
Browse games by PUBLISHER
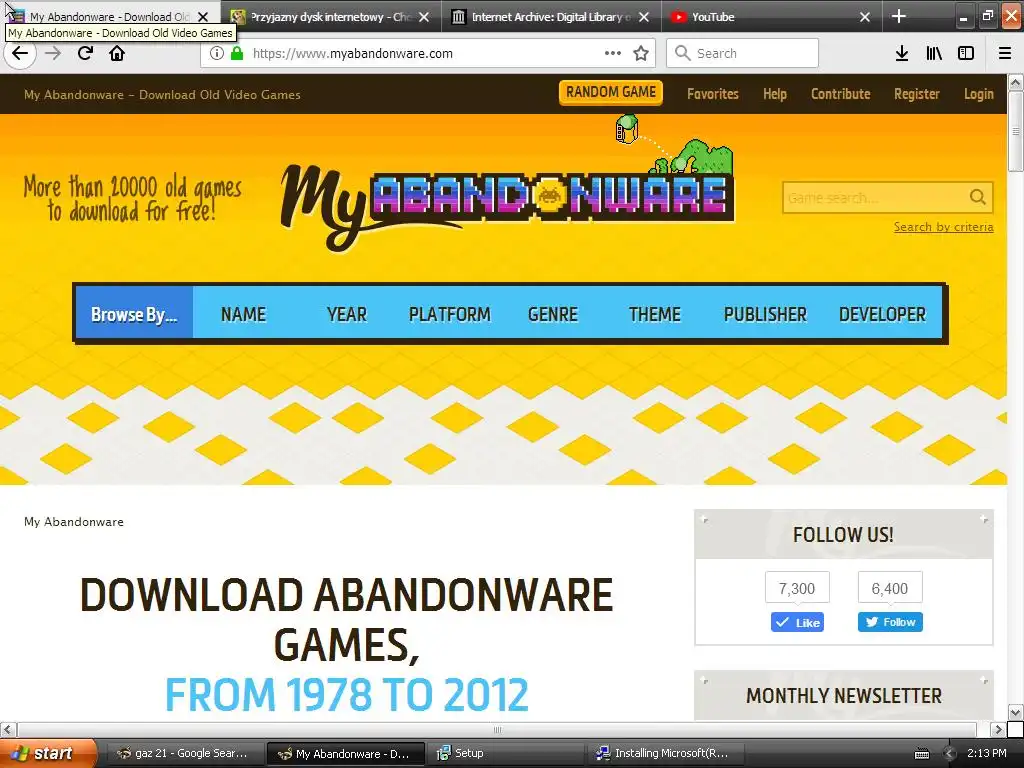[765, 314]
